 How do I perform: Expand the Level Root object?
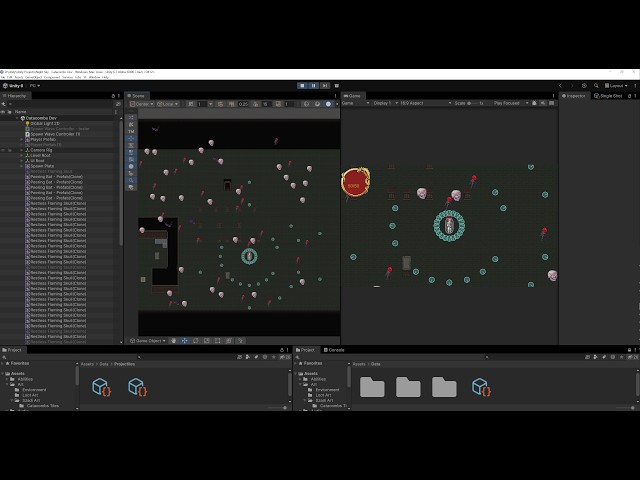[22, 155]
